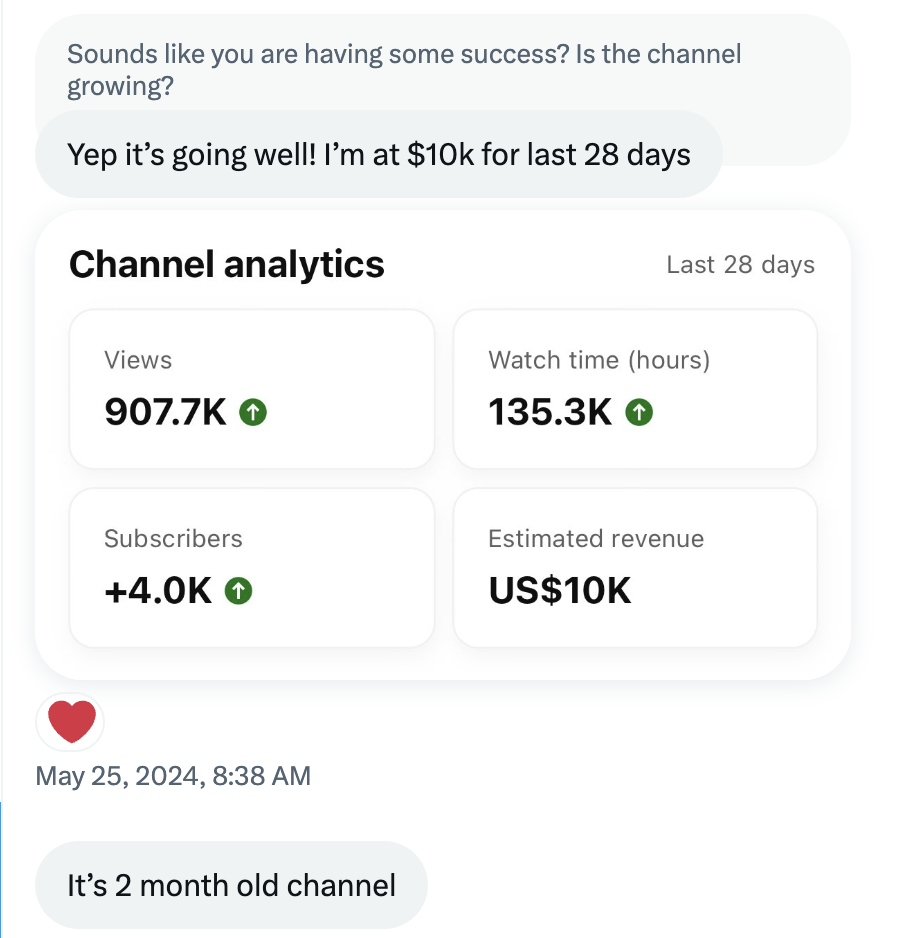
Task: Select the 'It's 2 month old channel' message
Action: (231, 885)
